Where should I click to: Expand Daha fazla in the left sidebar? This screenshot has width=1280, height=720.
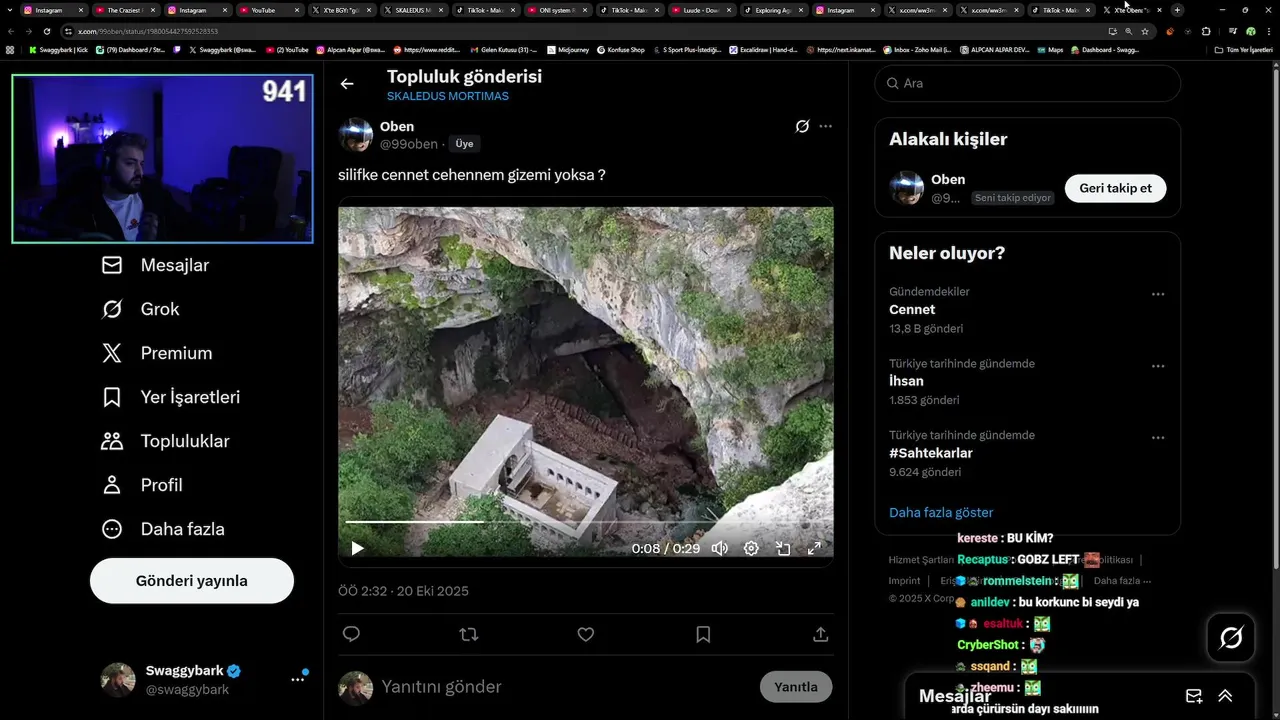click(x=162, y=529)
